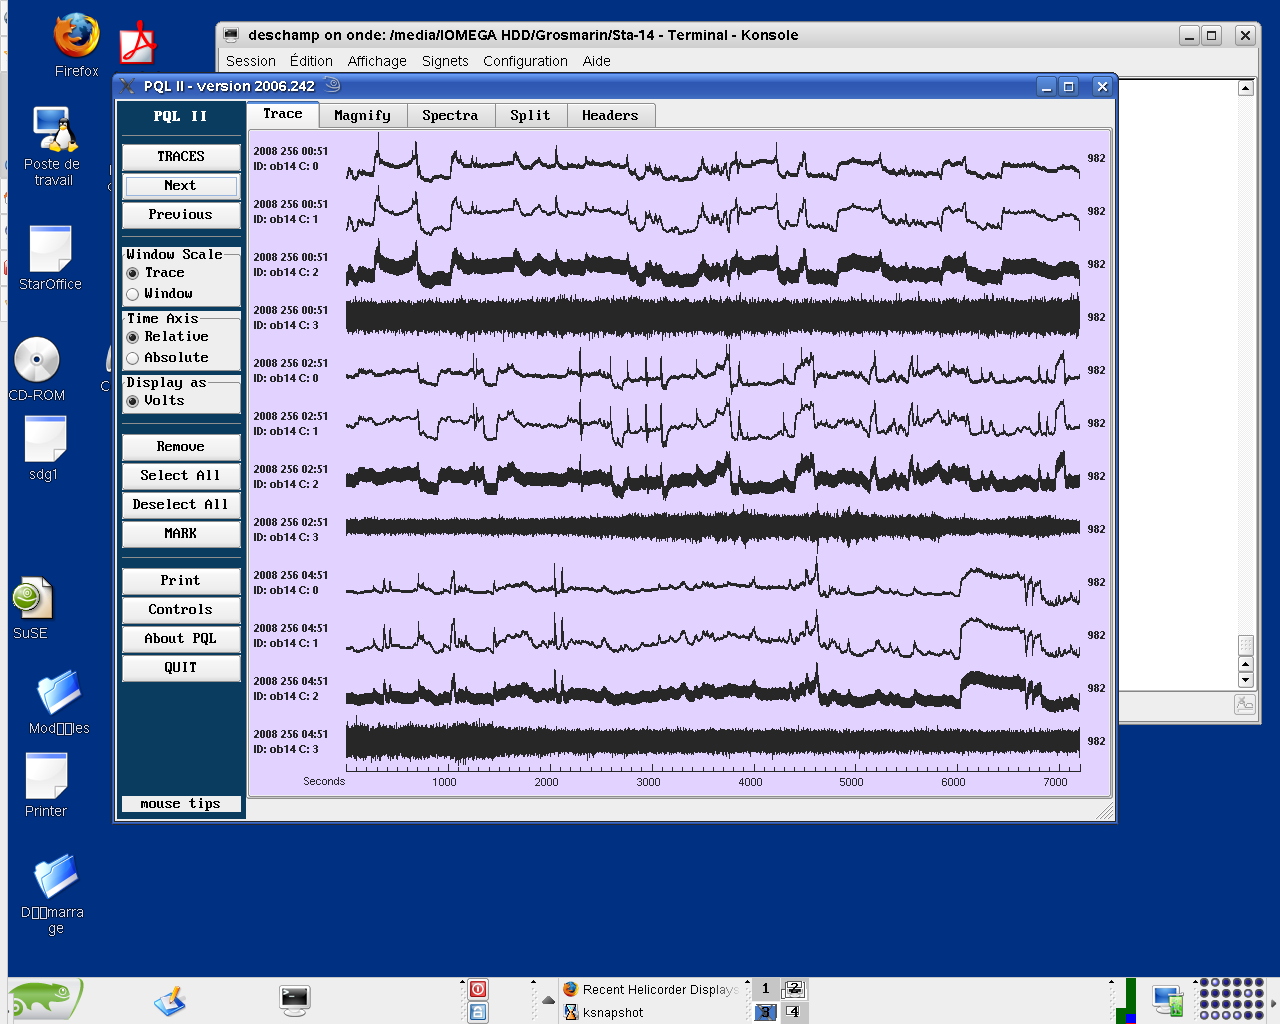The height and width of the screenshot is (1024, 1280).
Task: Choose Absolute time axis option
Action: click(x=133, y=358)
